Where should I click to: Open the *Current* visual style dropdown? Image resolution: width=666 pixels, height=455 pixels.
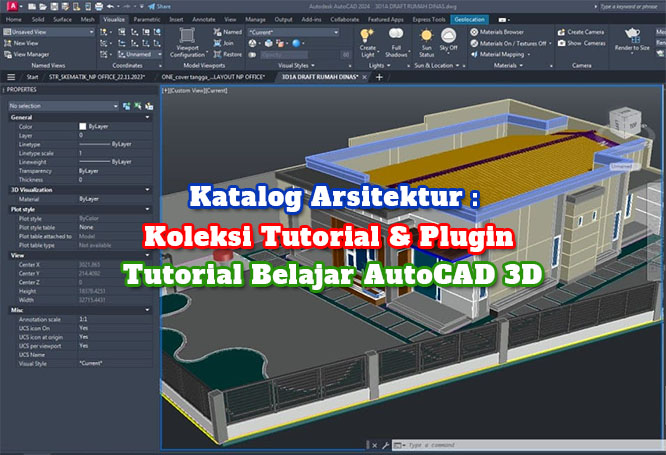click(294, 32)
